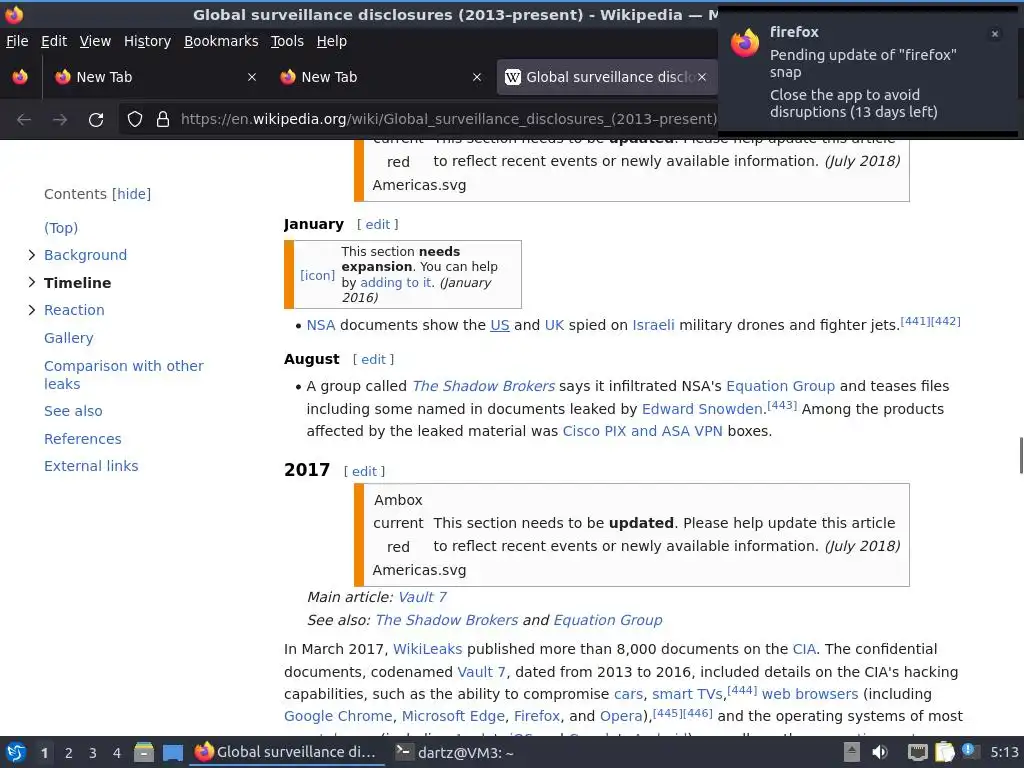This screenshot has width=1024, height=768.
Task: Switch to workspace 4
Action: (x=117, y=753)
